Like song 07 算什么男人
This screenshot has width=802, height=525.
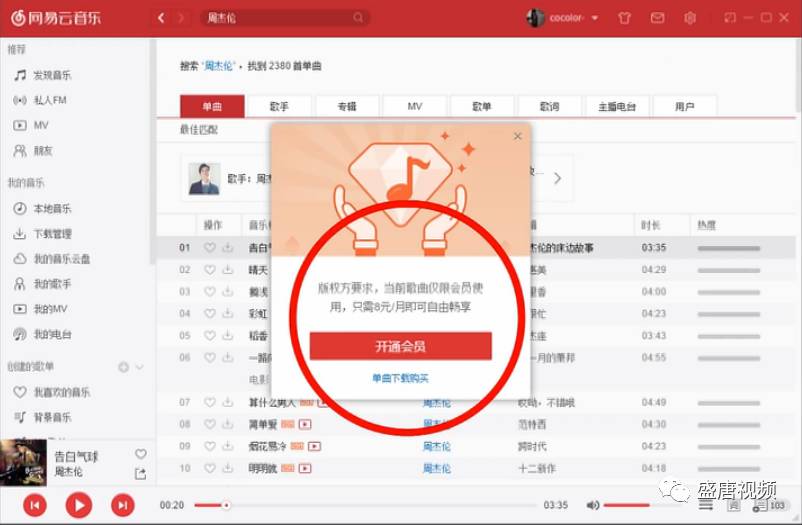click(x=210, y=402)
